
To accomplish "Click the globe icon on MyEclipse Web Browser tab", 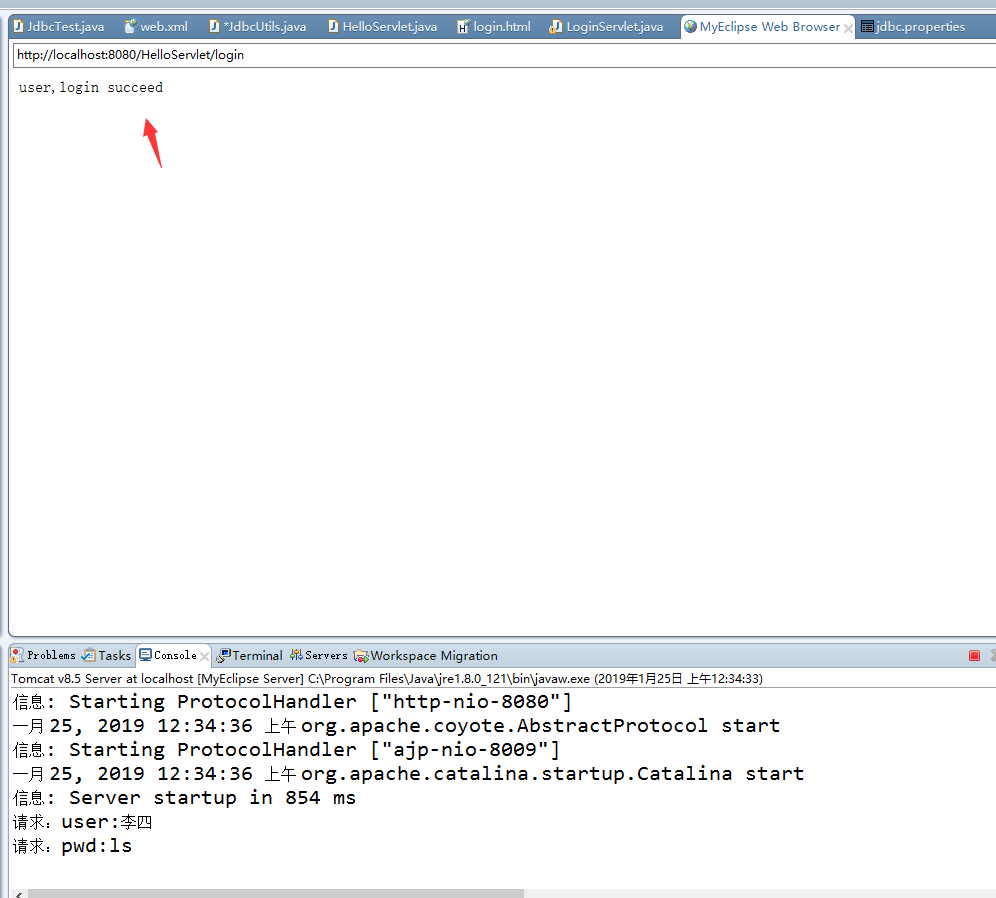I will (x=688, y=27).
